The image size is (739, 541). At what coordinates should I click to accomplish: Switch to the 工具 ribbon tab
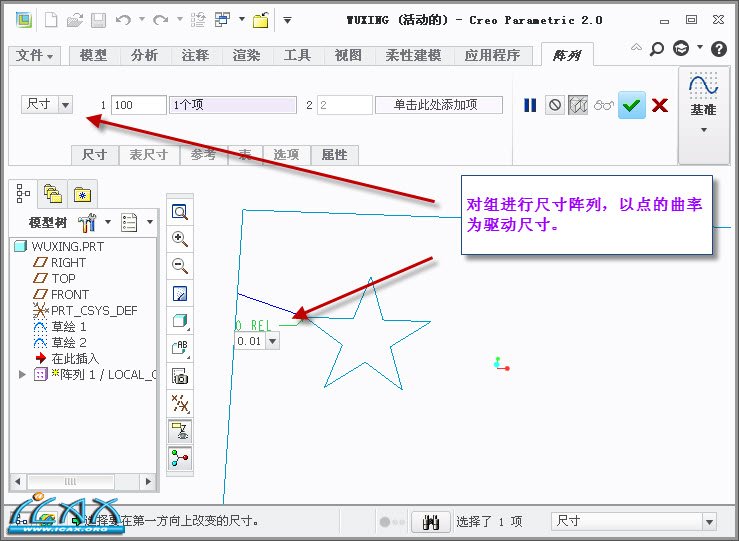[297, 56]
